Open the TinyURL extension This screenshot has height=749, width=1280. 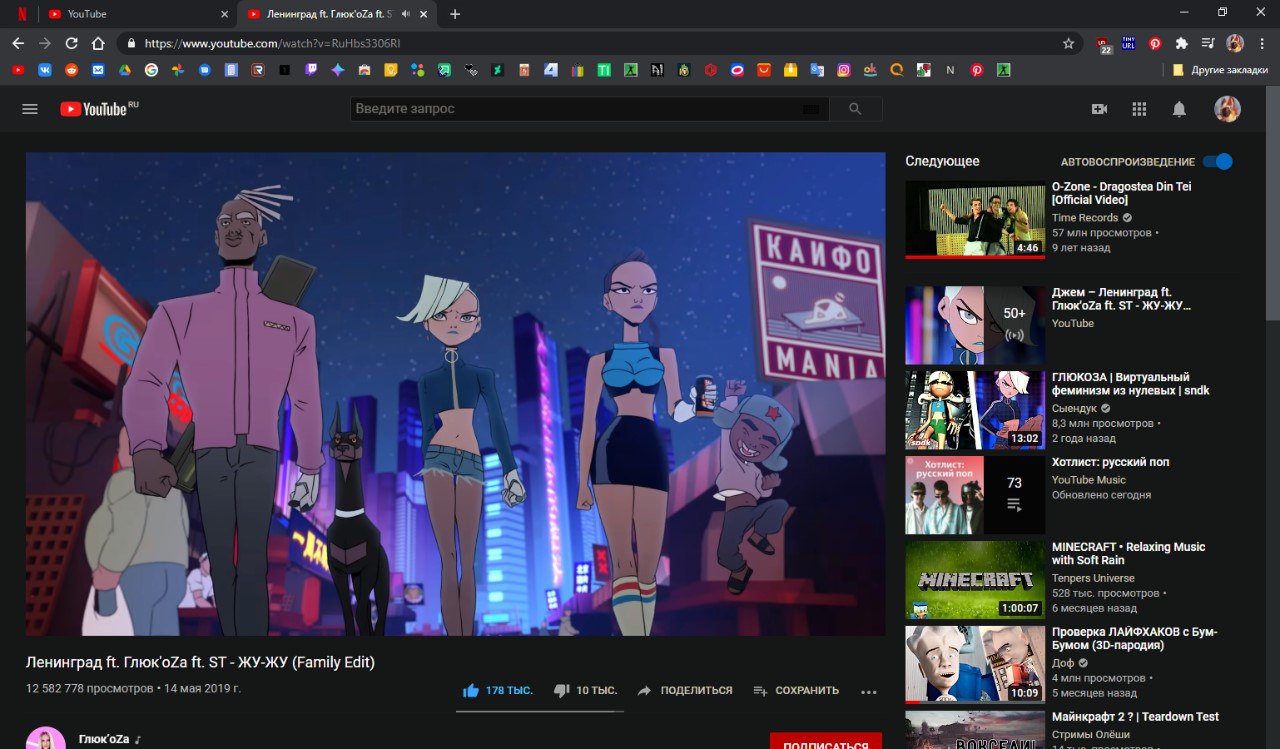click(x=1129, y=43)
